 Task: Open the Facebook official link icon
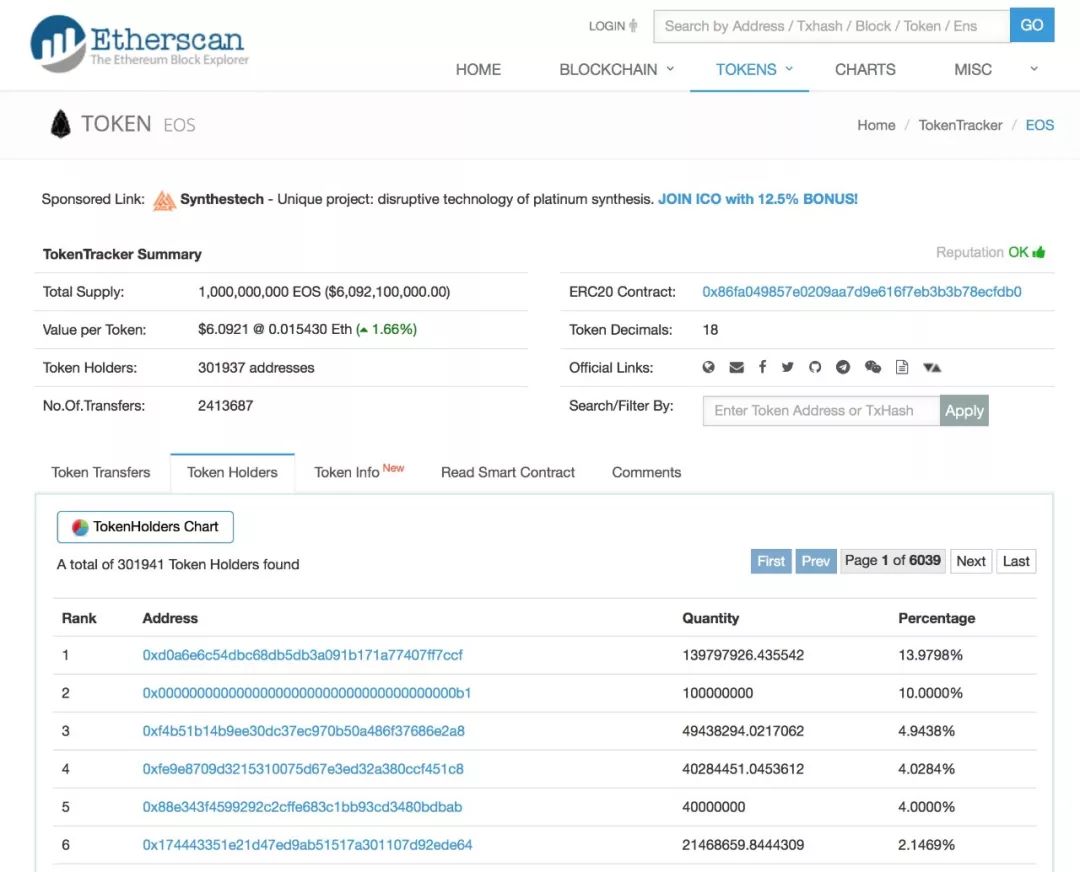762,367
